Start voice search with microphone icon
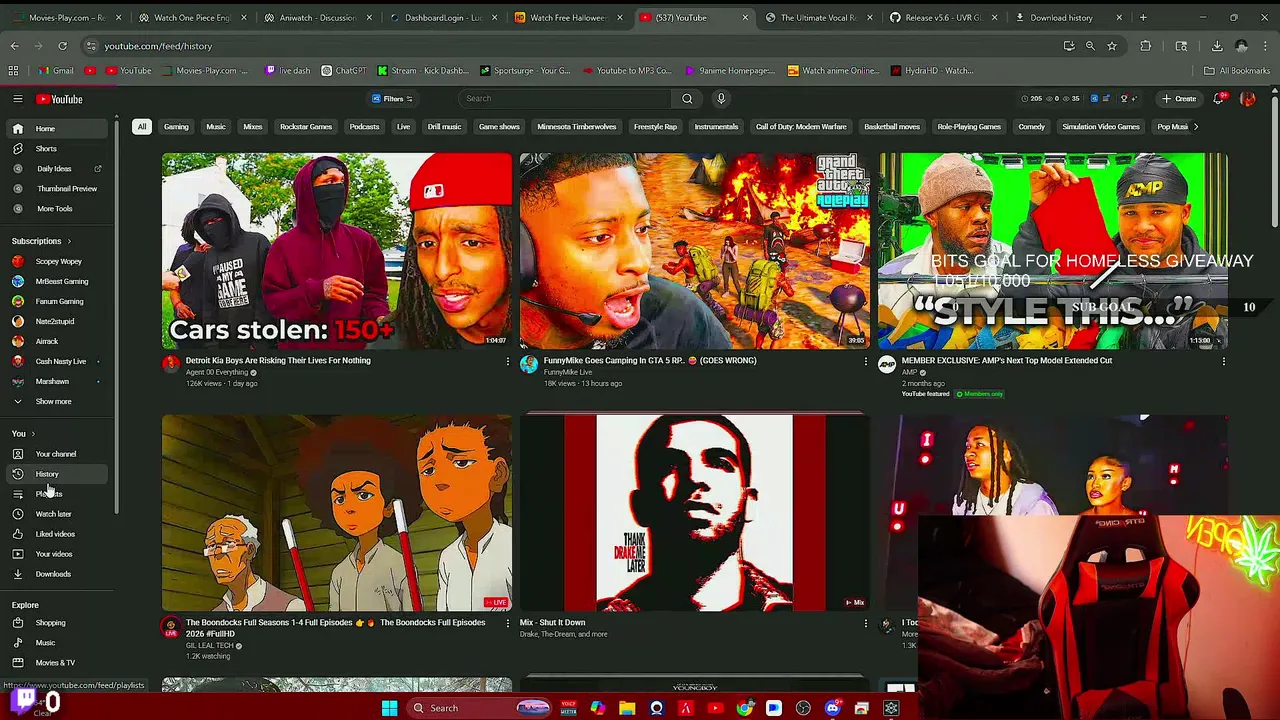1280x720 pixels. 721,99
